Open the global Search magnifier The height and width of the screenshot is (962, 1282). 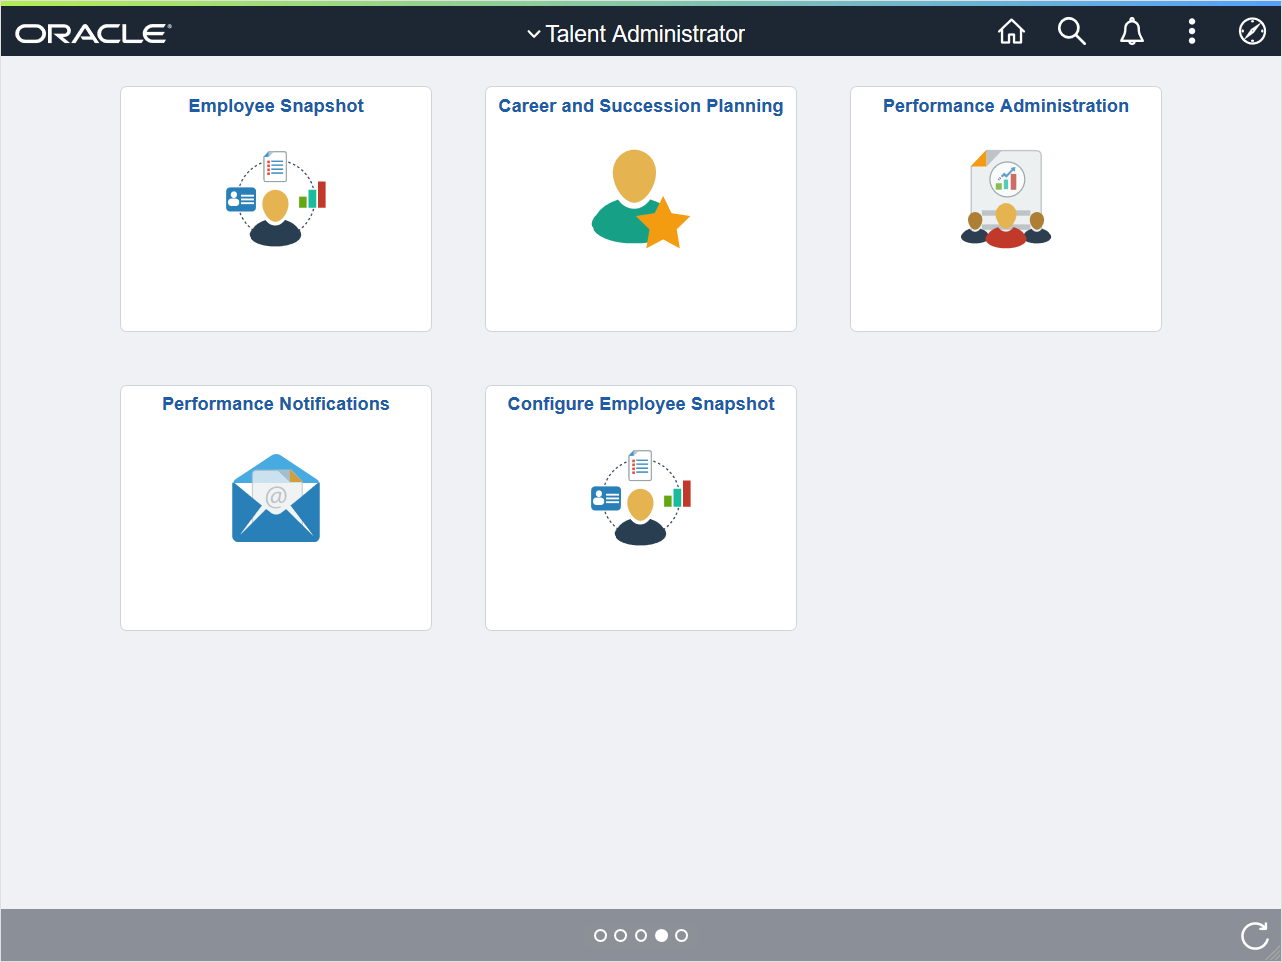tap(1071, 32)
